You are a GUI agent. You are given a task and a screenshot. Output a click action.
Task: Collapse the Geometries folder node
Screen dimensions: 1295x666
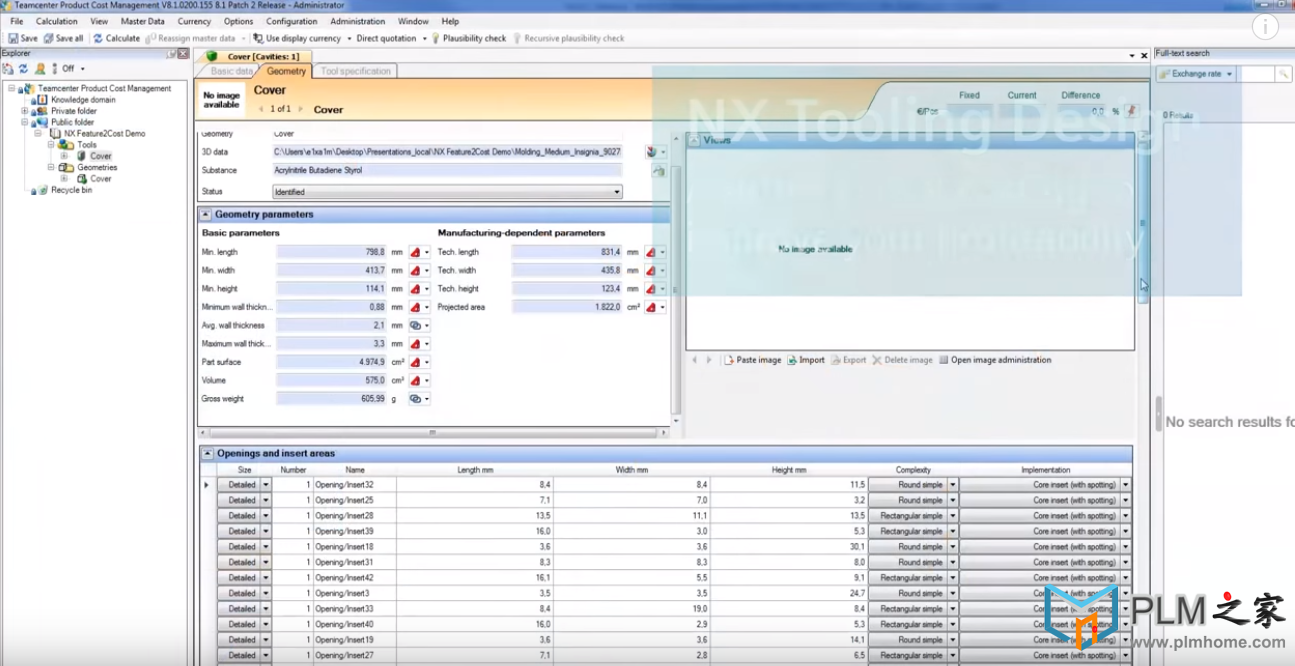click(51, 167)
